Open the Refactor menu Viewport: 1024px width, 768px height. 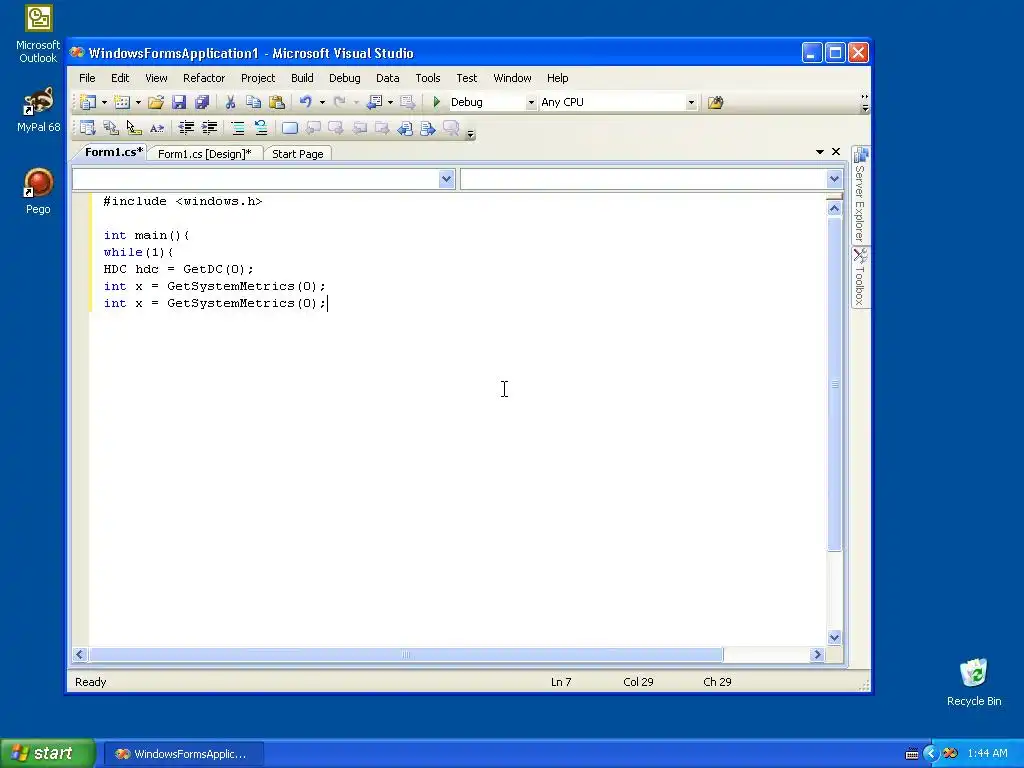coord(204,78)
